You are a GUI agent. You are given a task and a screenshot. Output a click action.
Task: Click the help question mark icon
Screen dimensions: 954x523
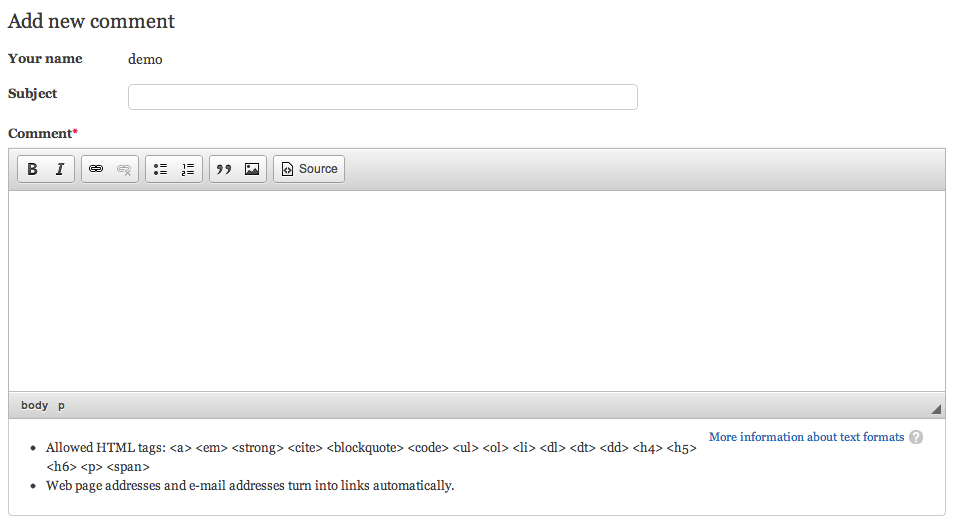click(x=916, y=437)
